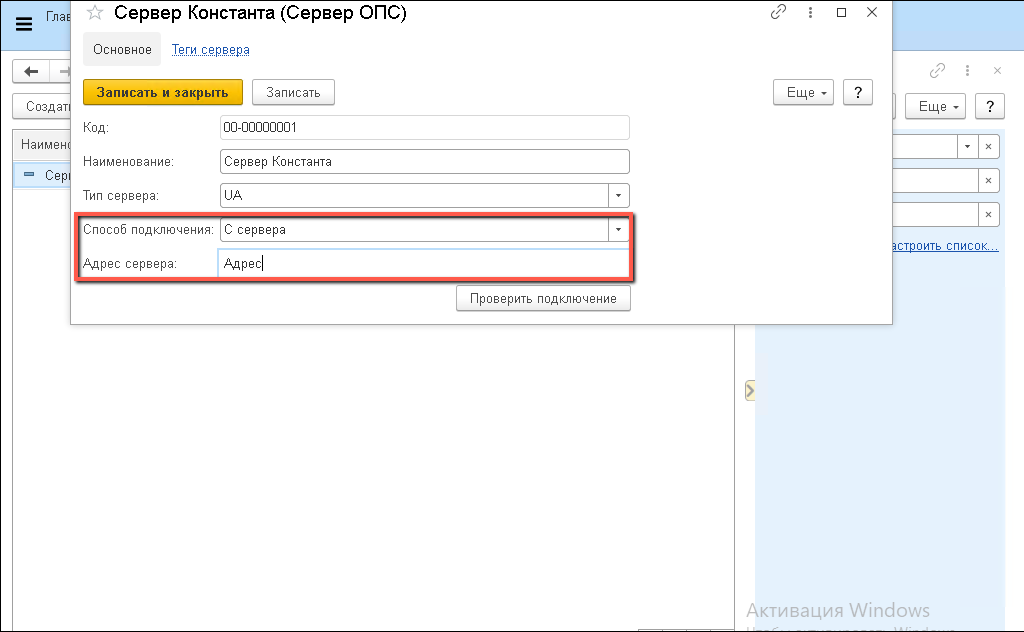Open help with dialog's question mark button
Image resolution: width=1024 pixels, height=632 pixels.
pyautogui.click(x=857, y=92)
